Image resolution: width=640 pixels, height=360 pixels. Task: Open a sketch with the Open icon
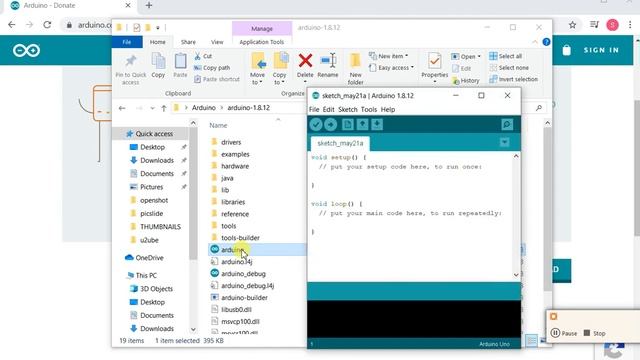click(x=362, y=124)
